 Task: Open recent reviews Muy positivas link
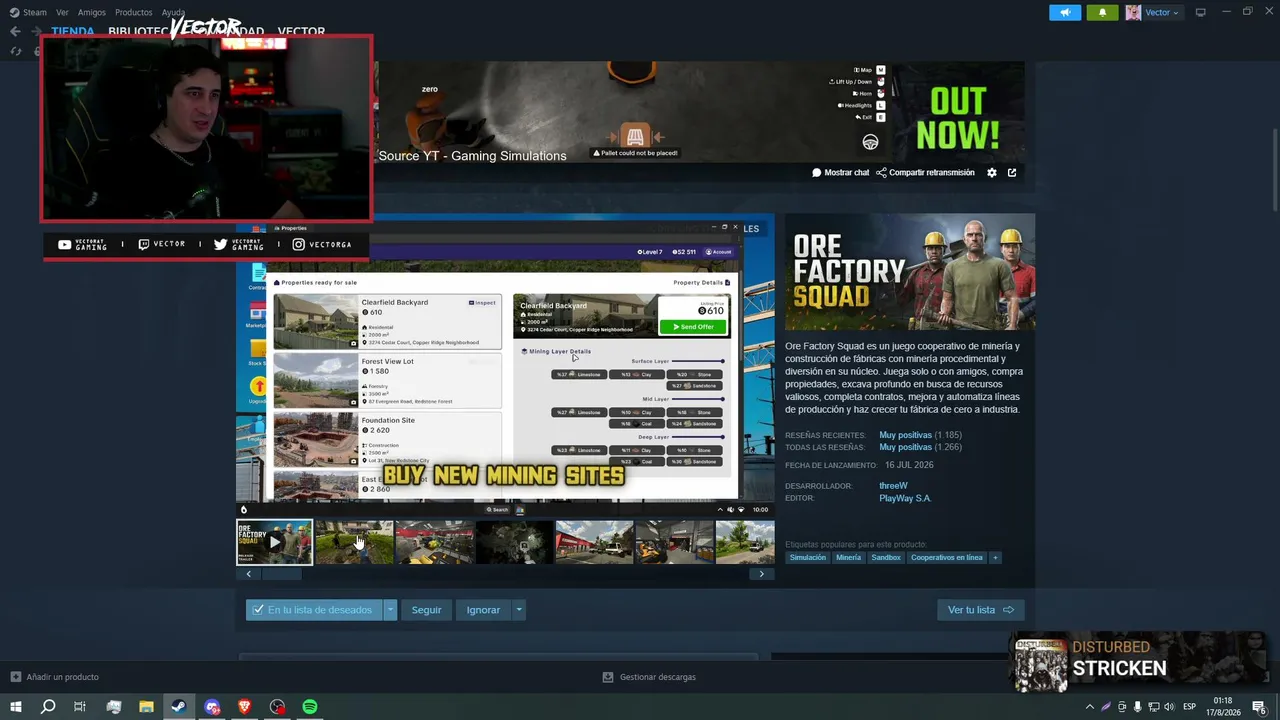(x=905, y=435)
